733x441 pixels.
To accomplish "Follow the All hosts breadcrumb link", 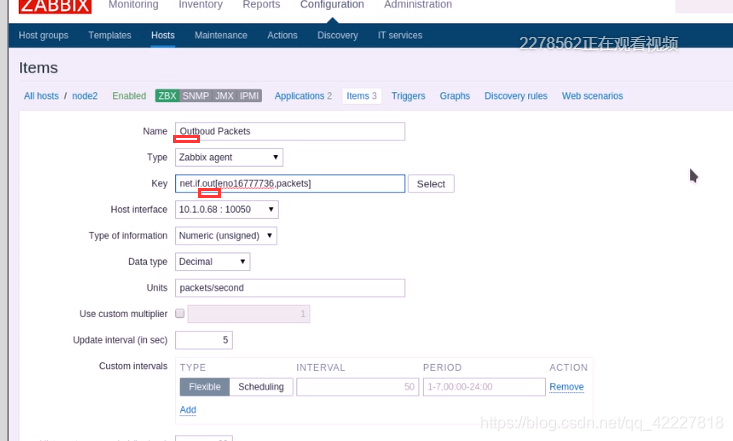I will coord(41,96).
